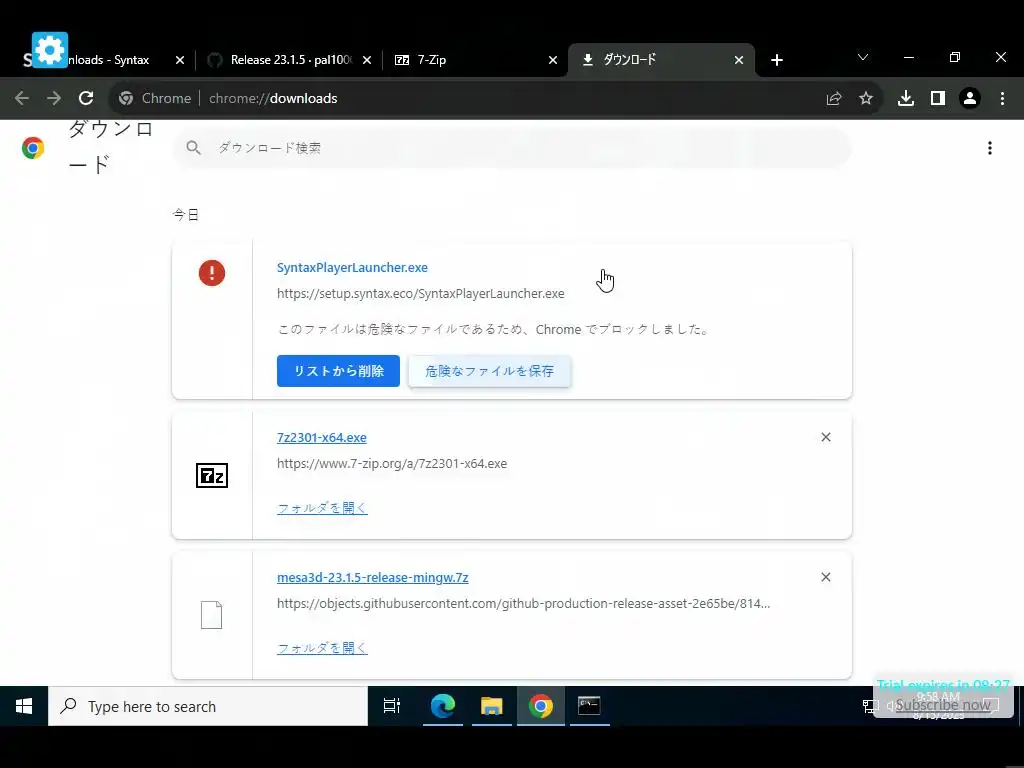This screenshot has width=1024, height=768.
Task: Reload the downloads page
Action: coord(86,98)
